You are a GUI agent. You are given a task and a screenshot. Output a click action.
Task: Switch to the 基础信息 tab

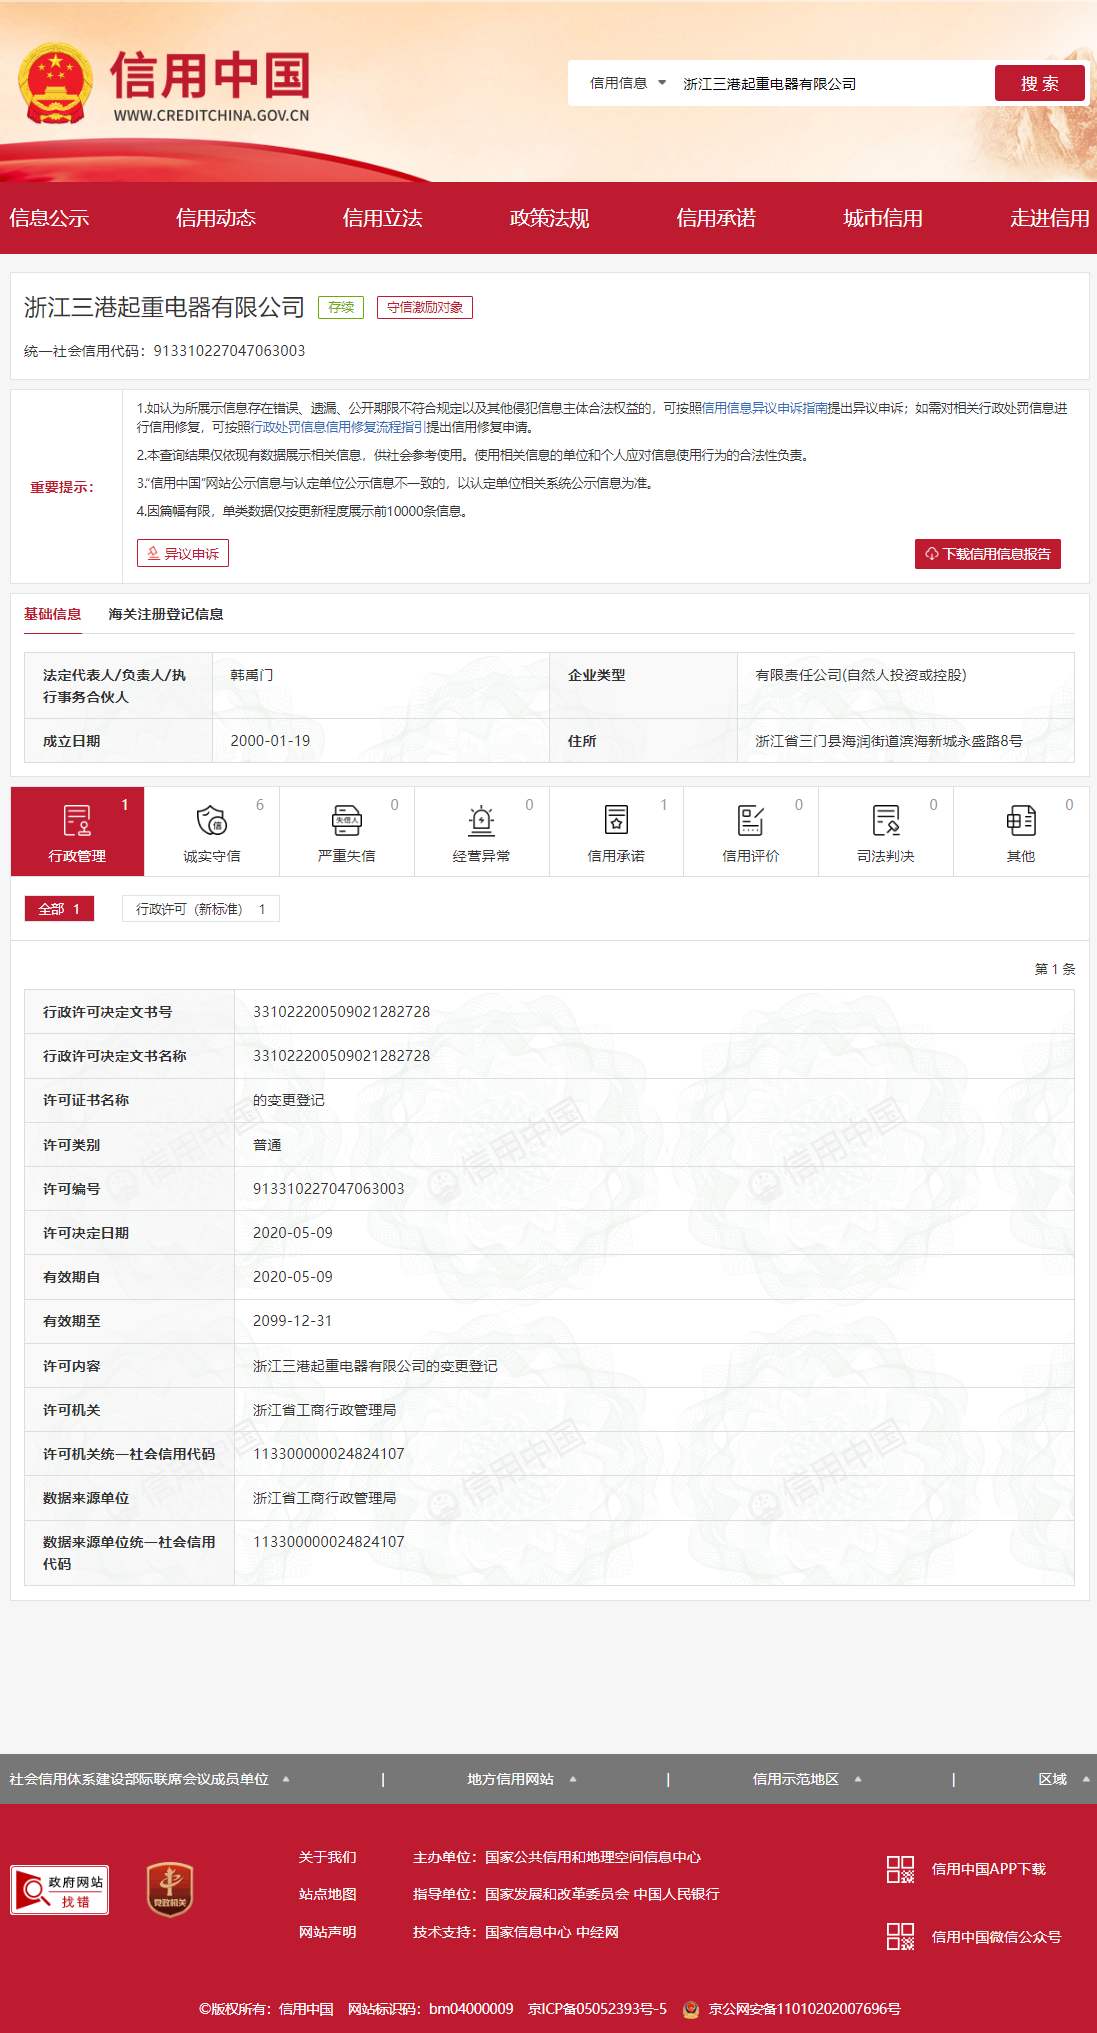pyautogui.click(x=53, y=614)
